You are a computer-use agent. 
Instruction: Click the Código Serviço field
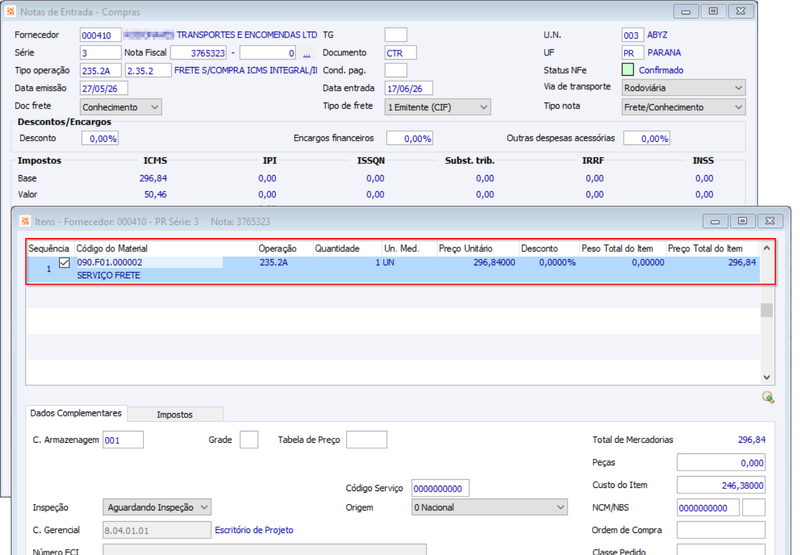click(440, 488)
